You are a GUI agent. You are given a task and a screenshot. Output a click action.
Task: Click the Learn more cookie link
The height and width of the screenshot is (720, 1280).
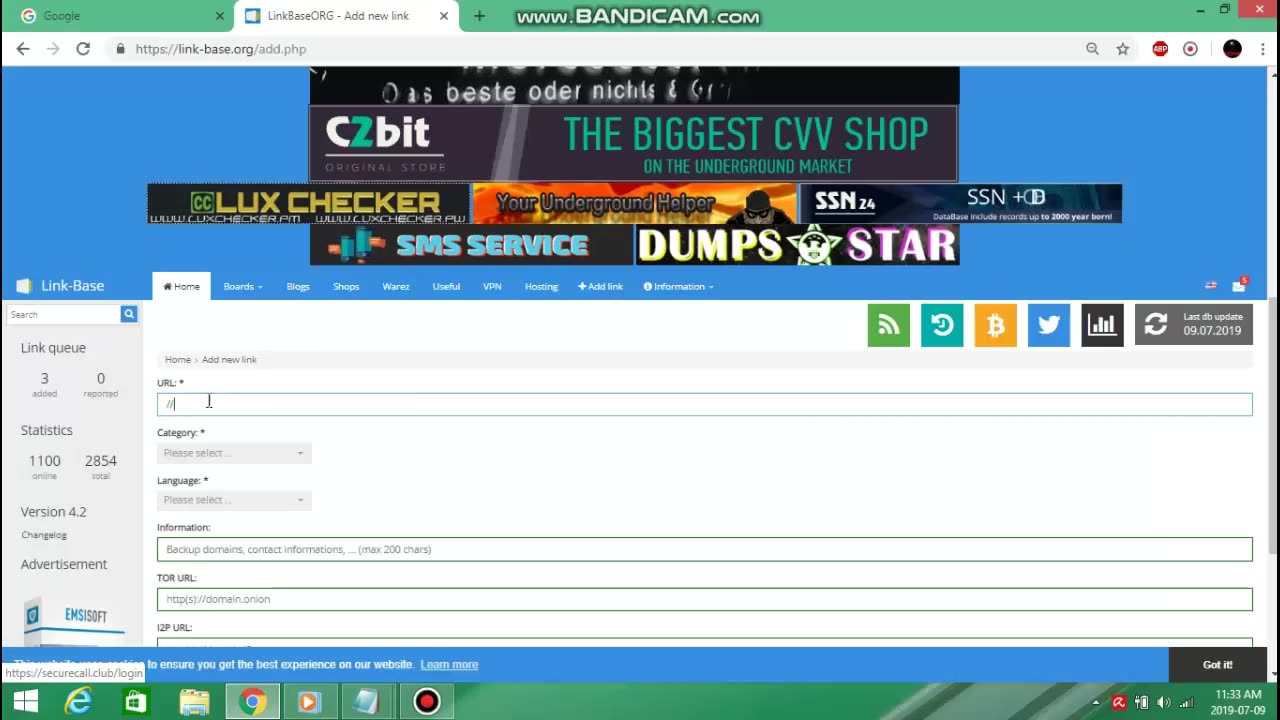[449, 664]
